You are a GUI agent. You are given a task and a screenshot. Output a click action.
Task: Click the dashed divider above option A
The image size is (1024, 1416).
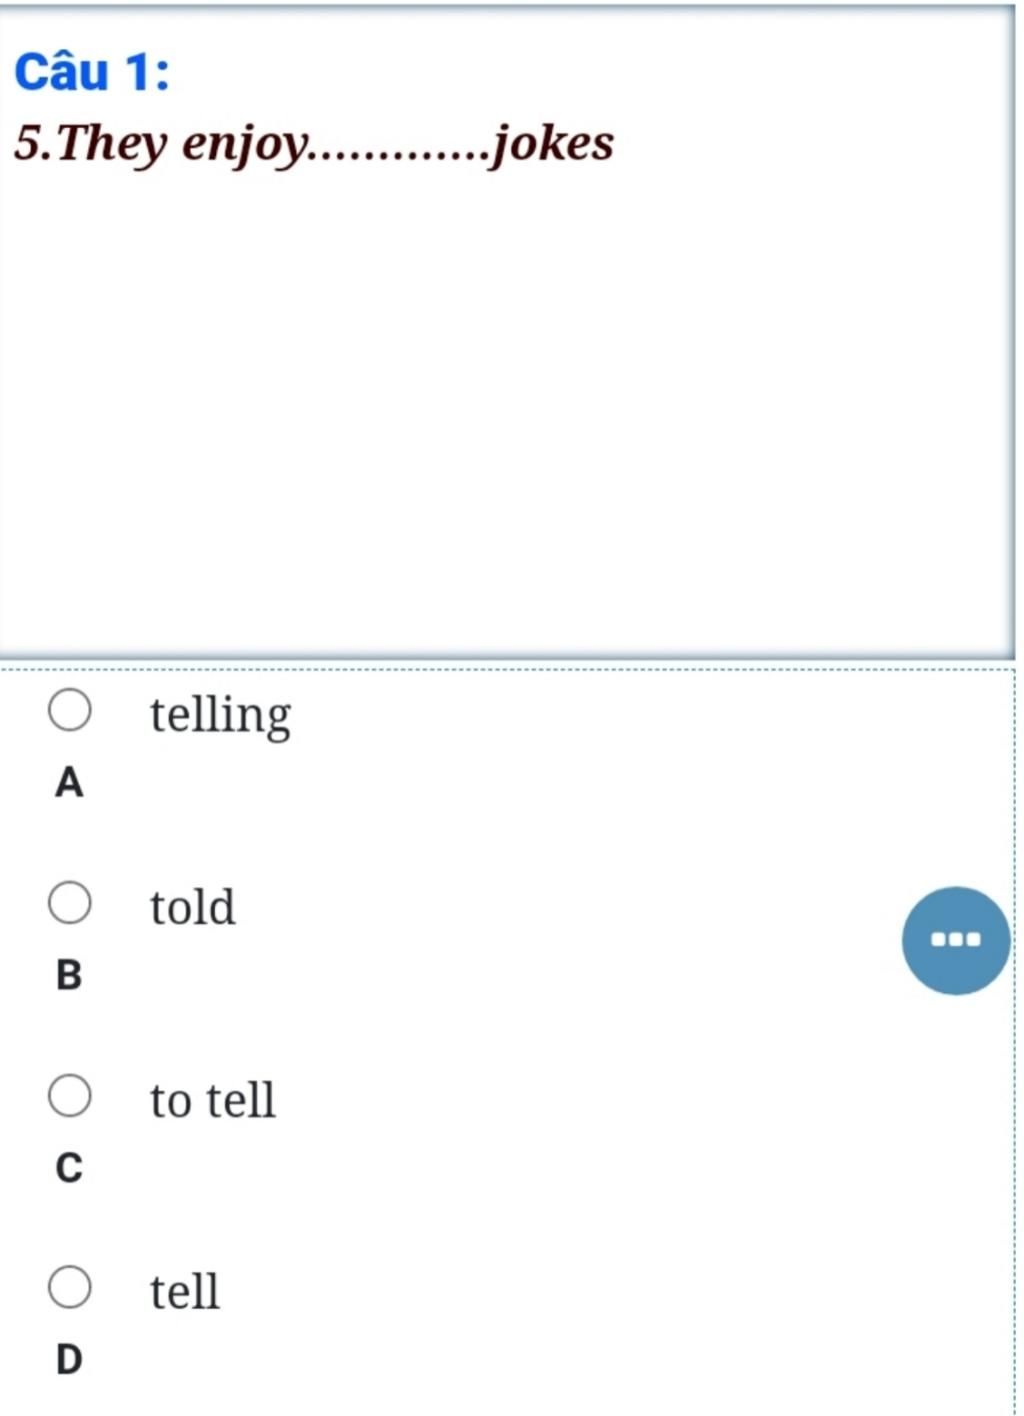[507, 668]
